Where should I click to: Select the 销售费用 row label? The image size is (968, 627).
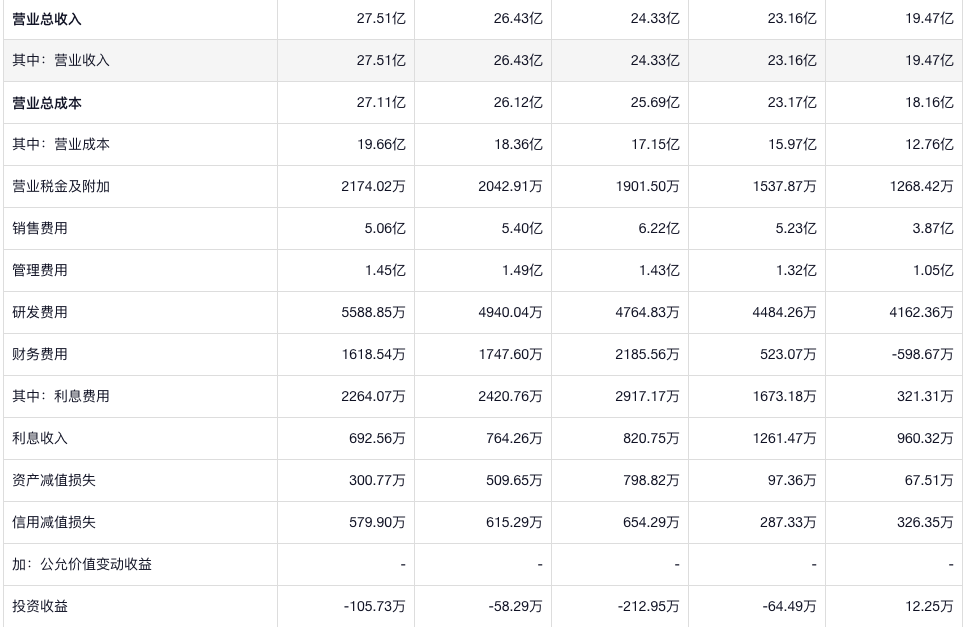tap(40, 229)
